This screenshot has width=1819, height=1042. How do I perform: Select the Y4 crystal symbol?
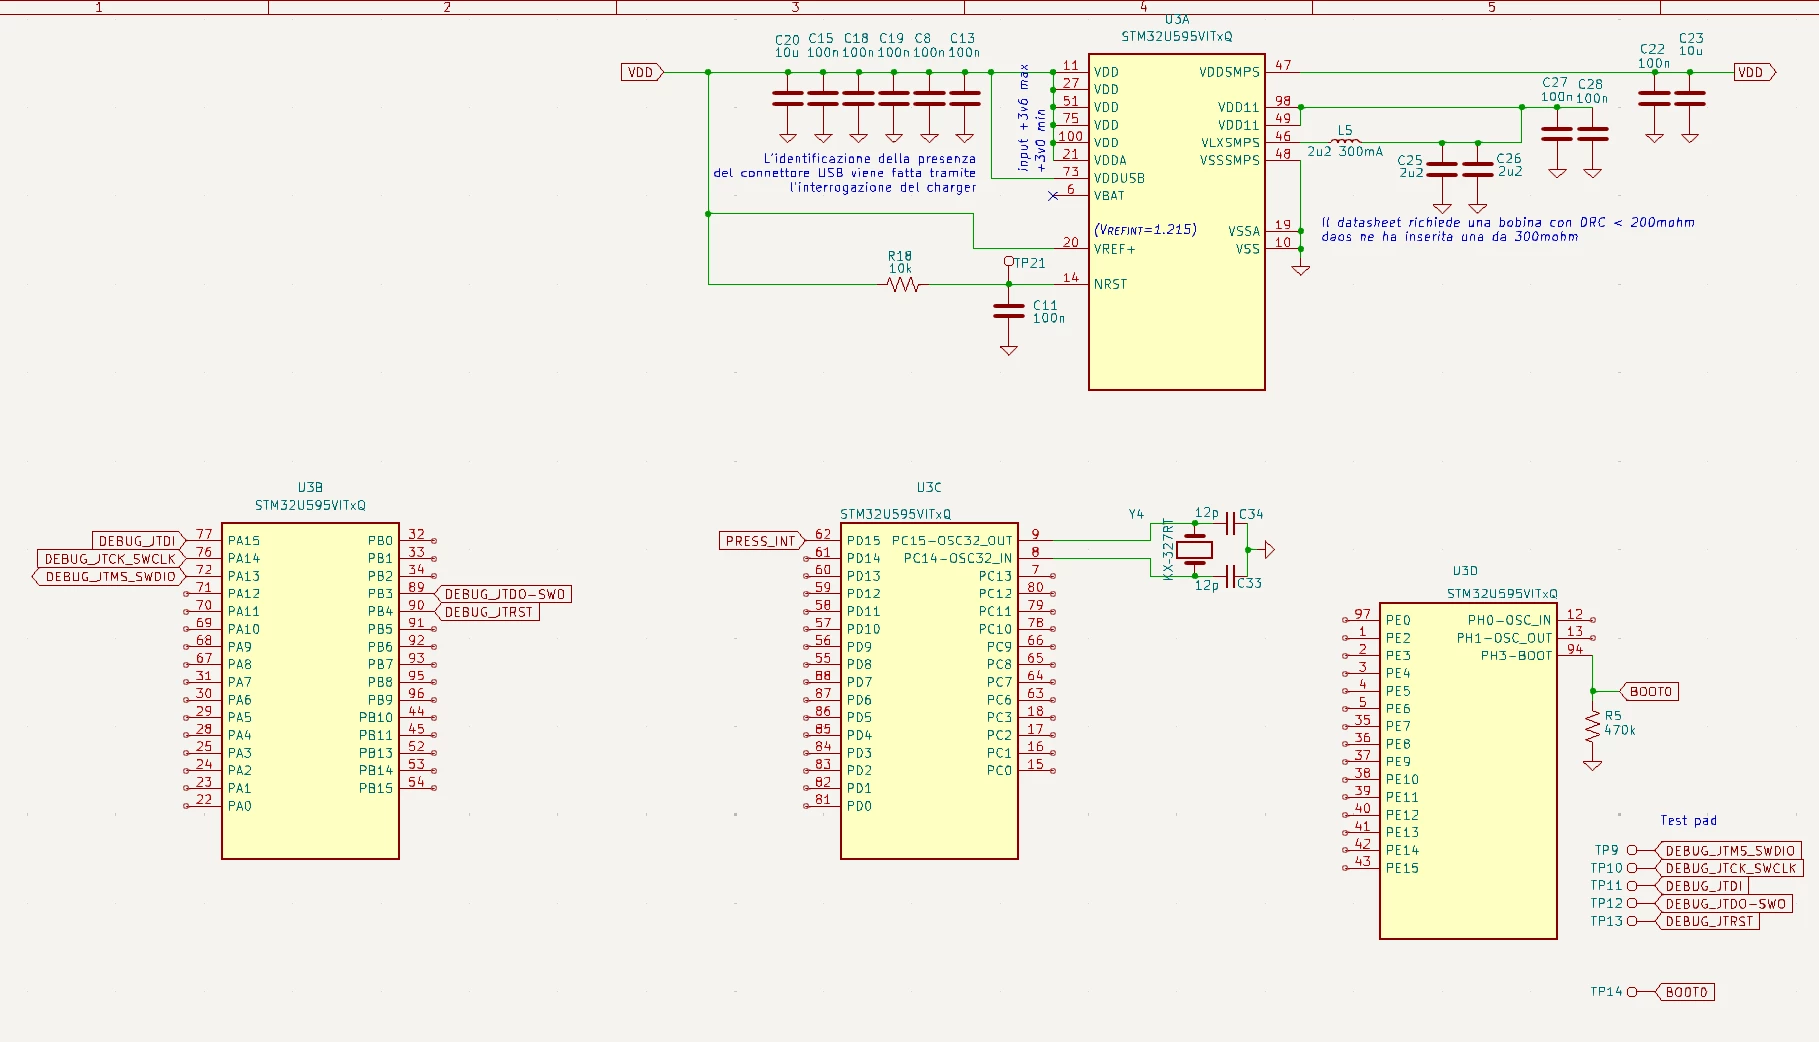(1194, 549)
